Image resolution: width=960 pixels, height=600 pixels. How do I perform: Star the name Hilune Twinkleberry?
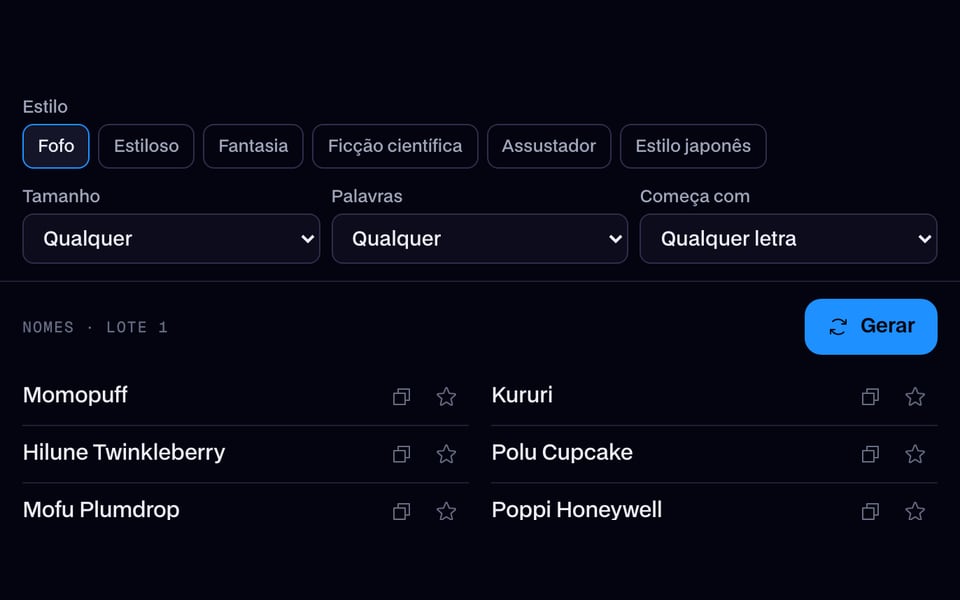click(446, 454)
